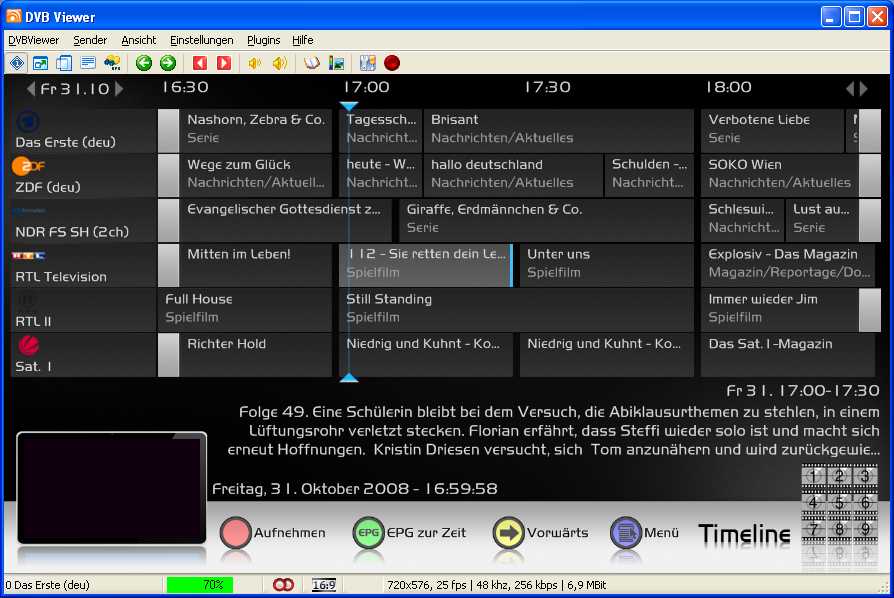Select Immer wieder Jim programme

pyautogui.click(x=780, y=311)
